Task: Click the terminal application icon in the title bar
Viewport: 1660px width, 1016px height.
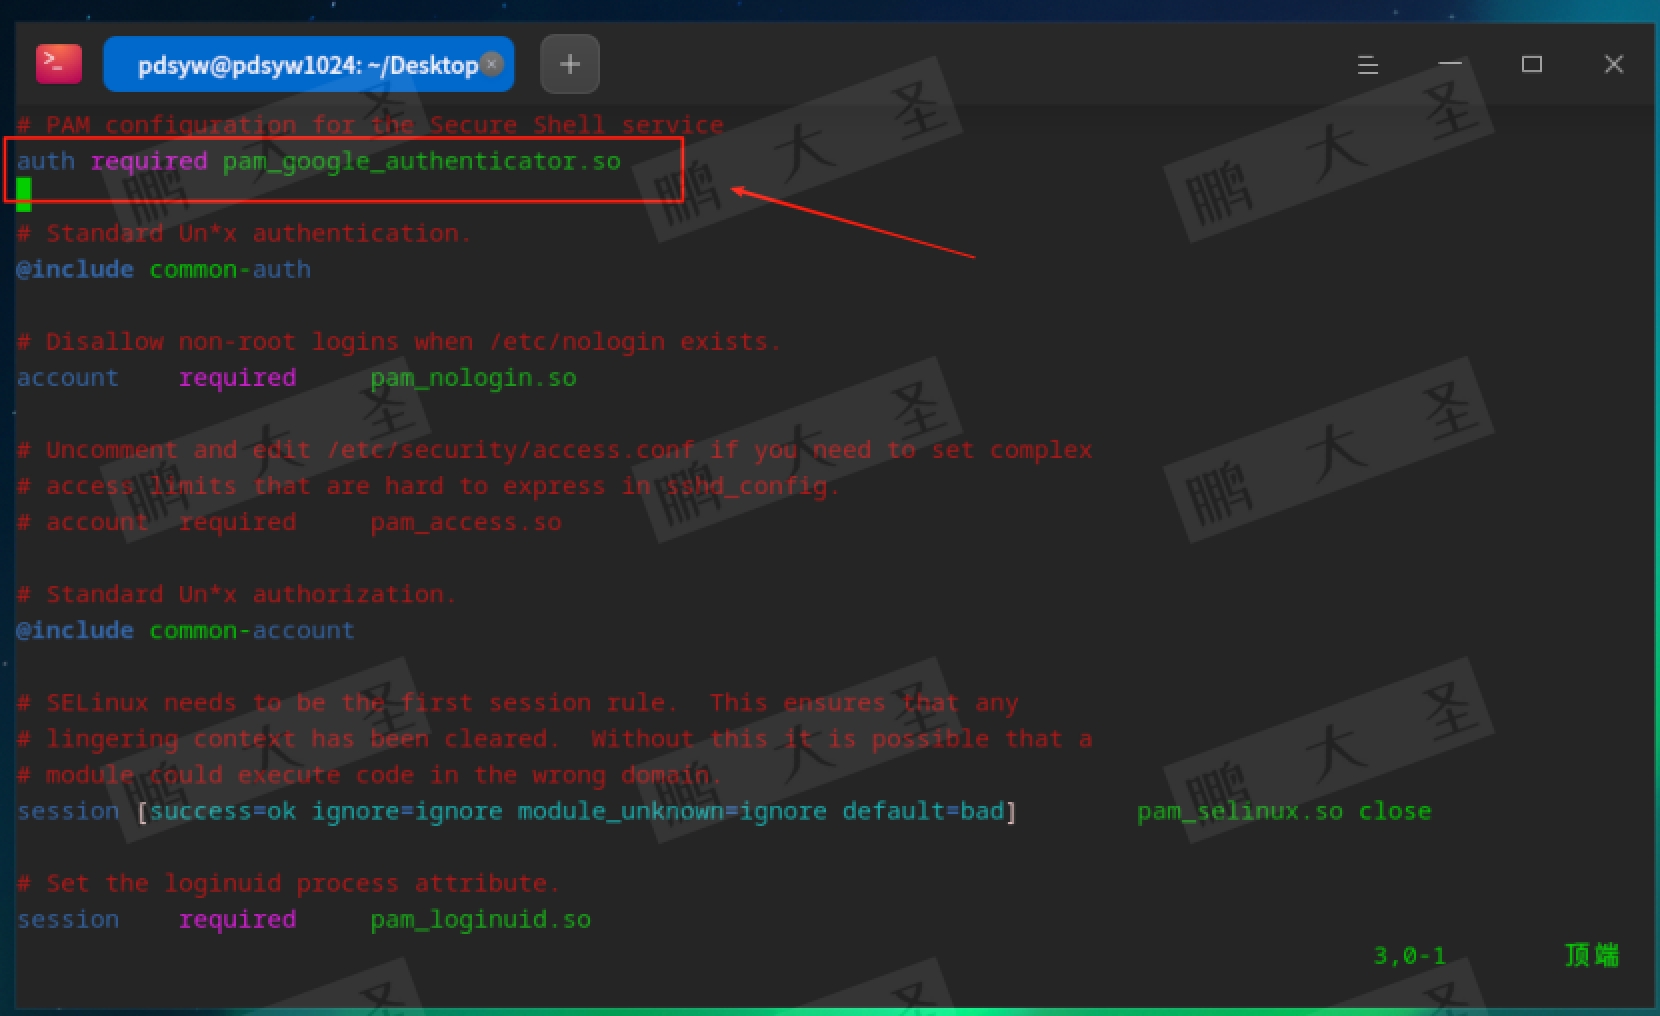Action: point(58,63)
